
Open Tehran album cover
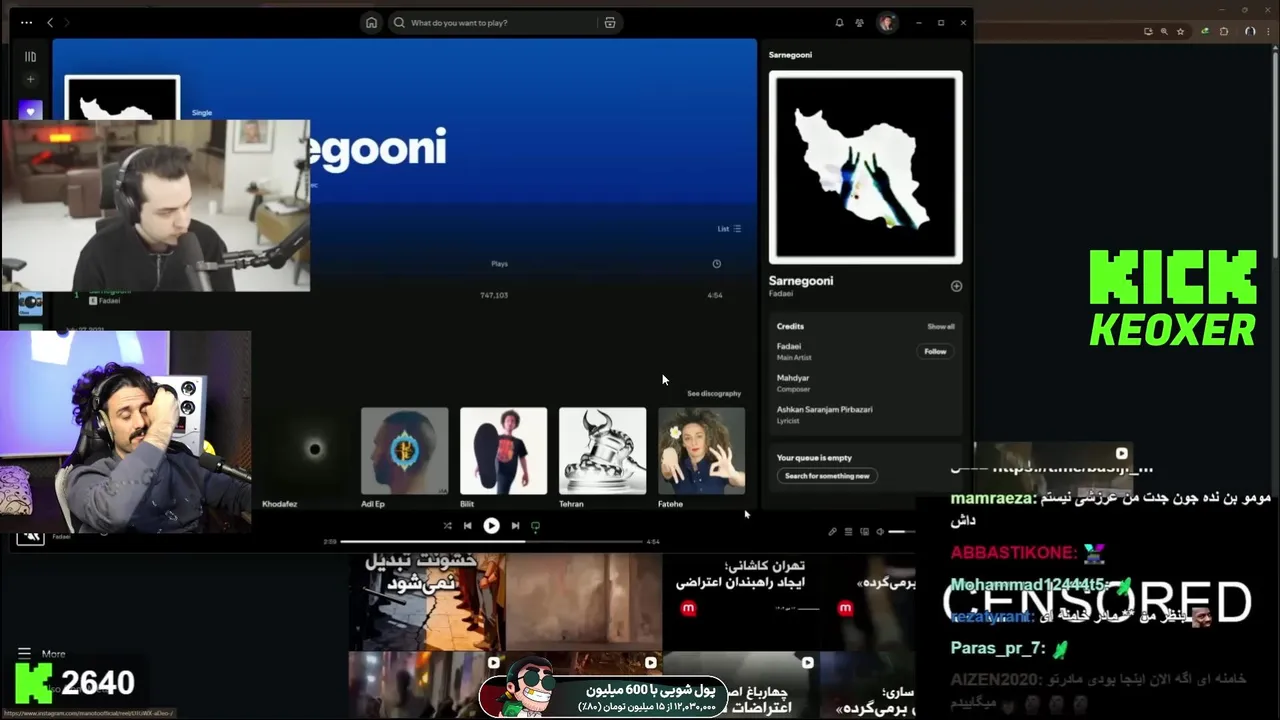point(602,450)
